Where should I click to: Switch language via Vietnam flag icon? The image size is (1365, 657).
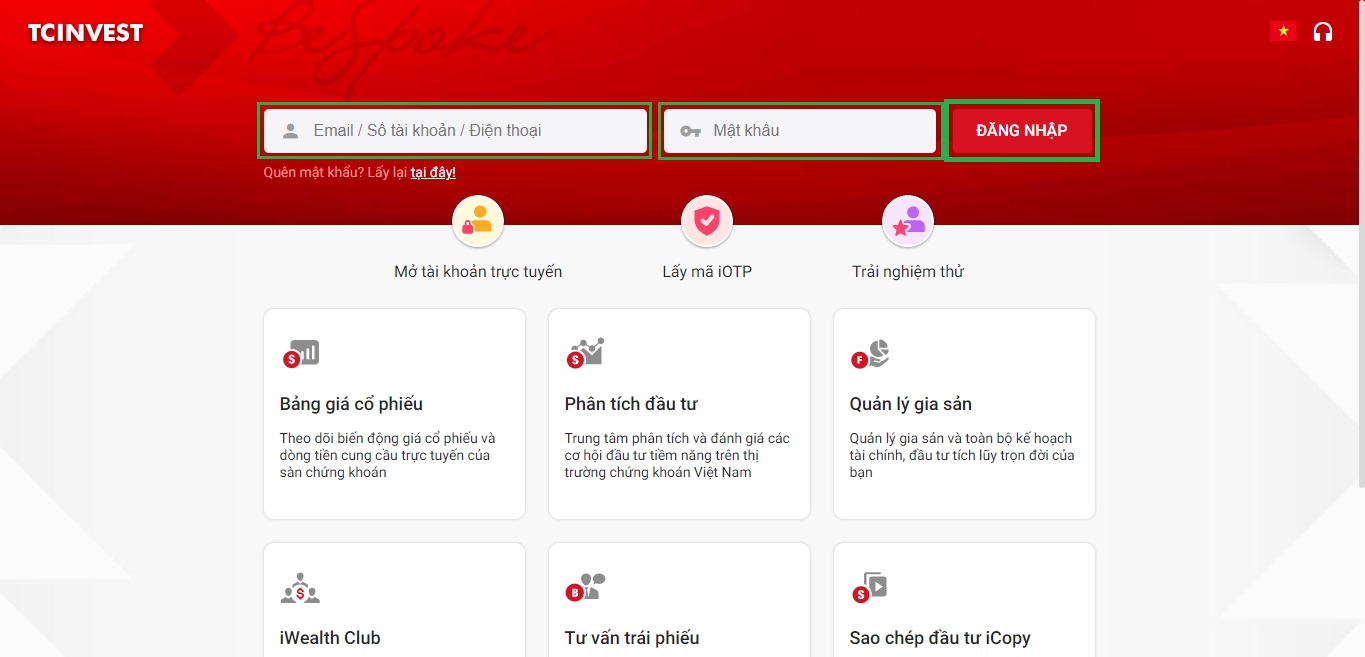(1283, 32)
